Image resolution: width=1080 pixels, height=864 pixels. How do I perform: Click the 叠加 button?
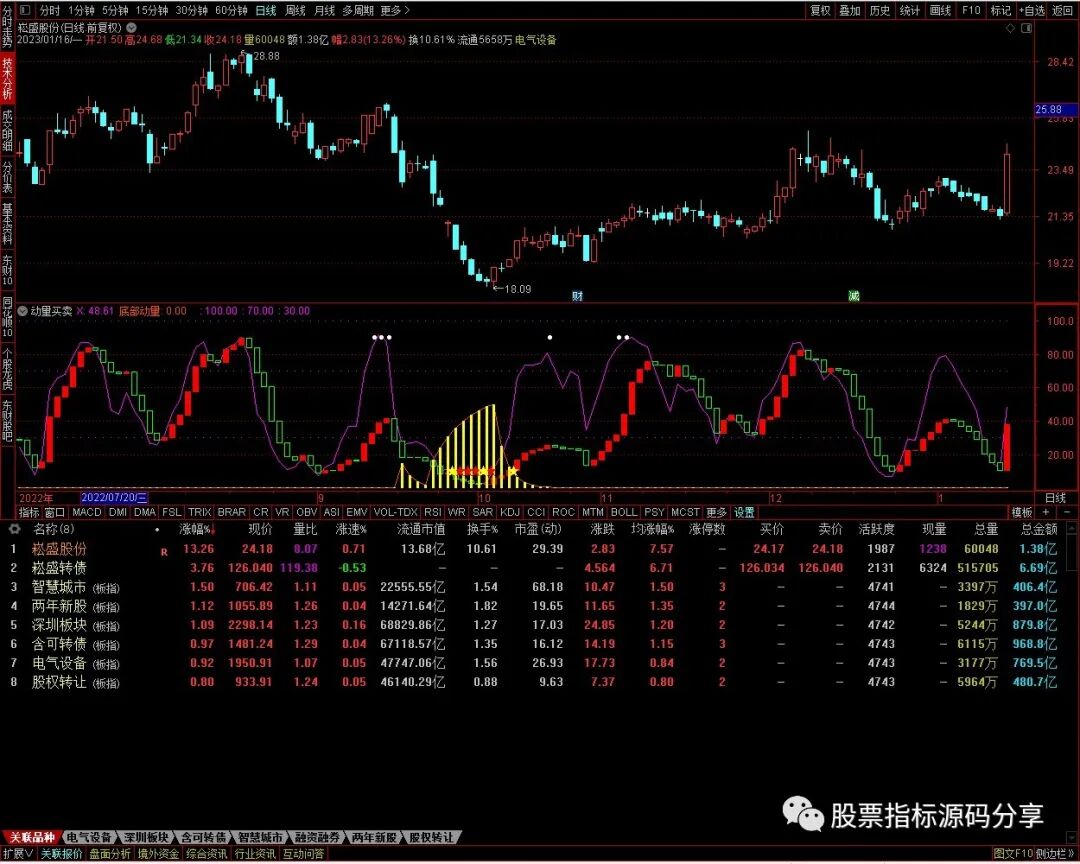(850, 10)
